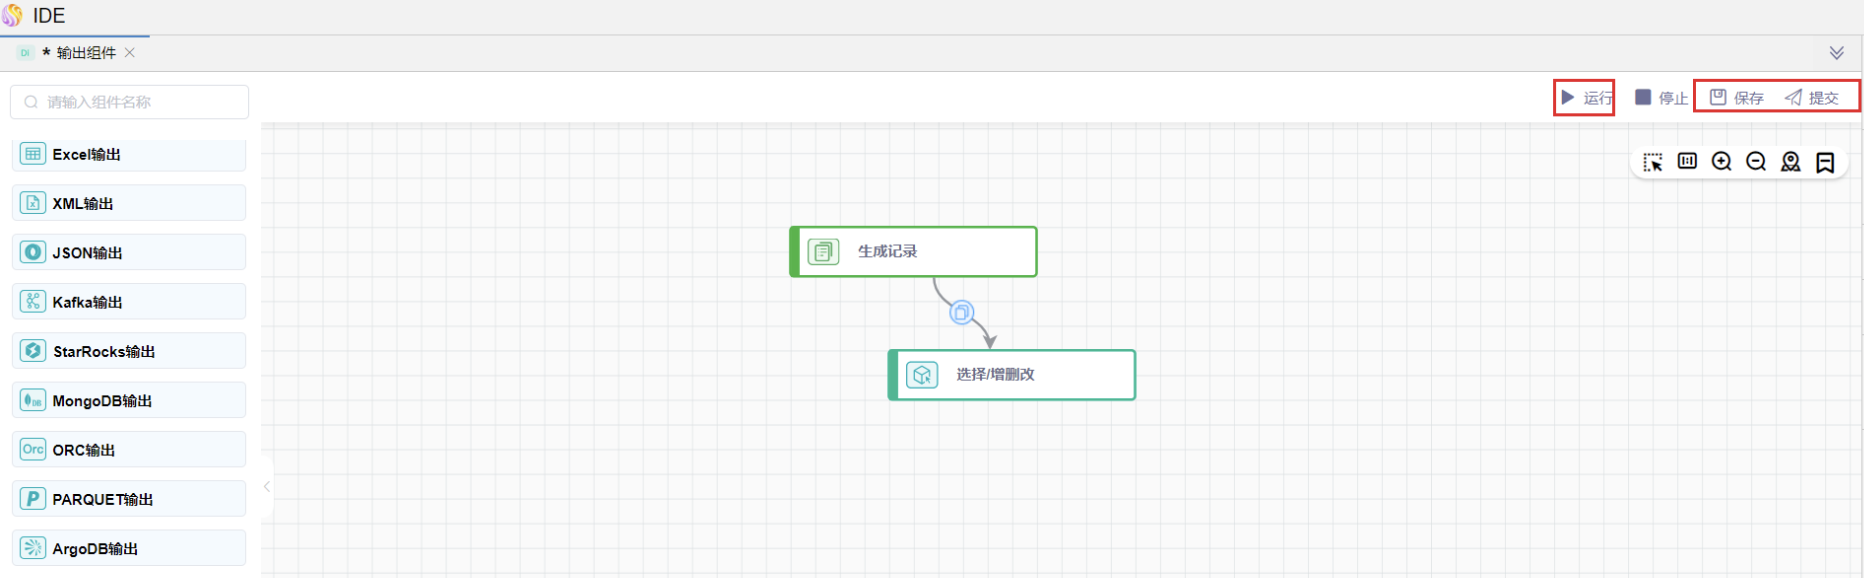Click the 1:1 actual size icon
Viewport: 1864px width, 578px height.
pyautogui.click(x=1687, y=162)
